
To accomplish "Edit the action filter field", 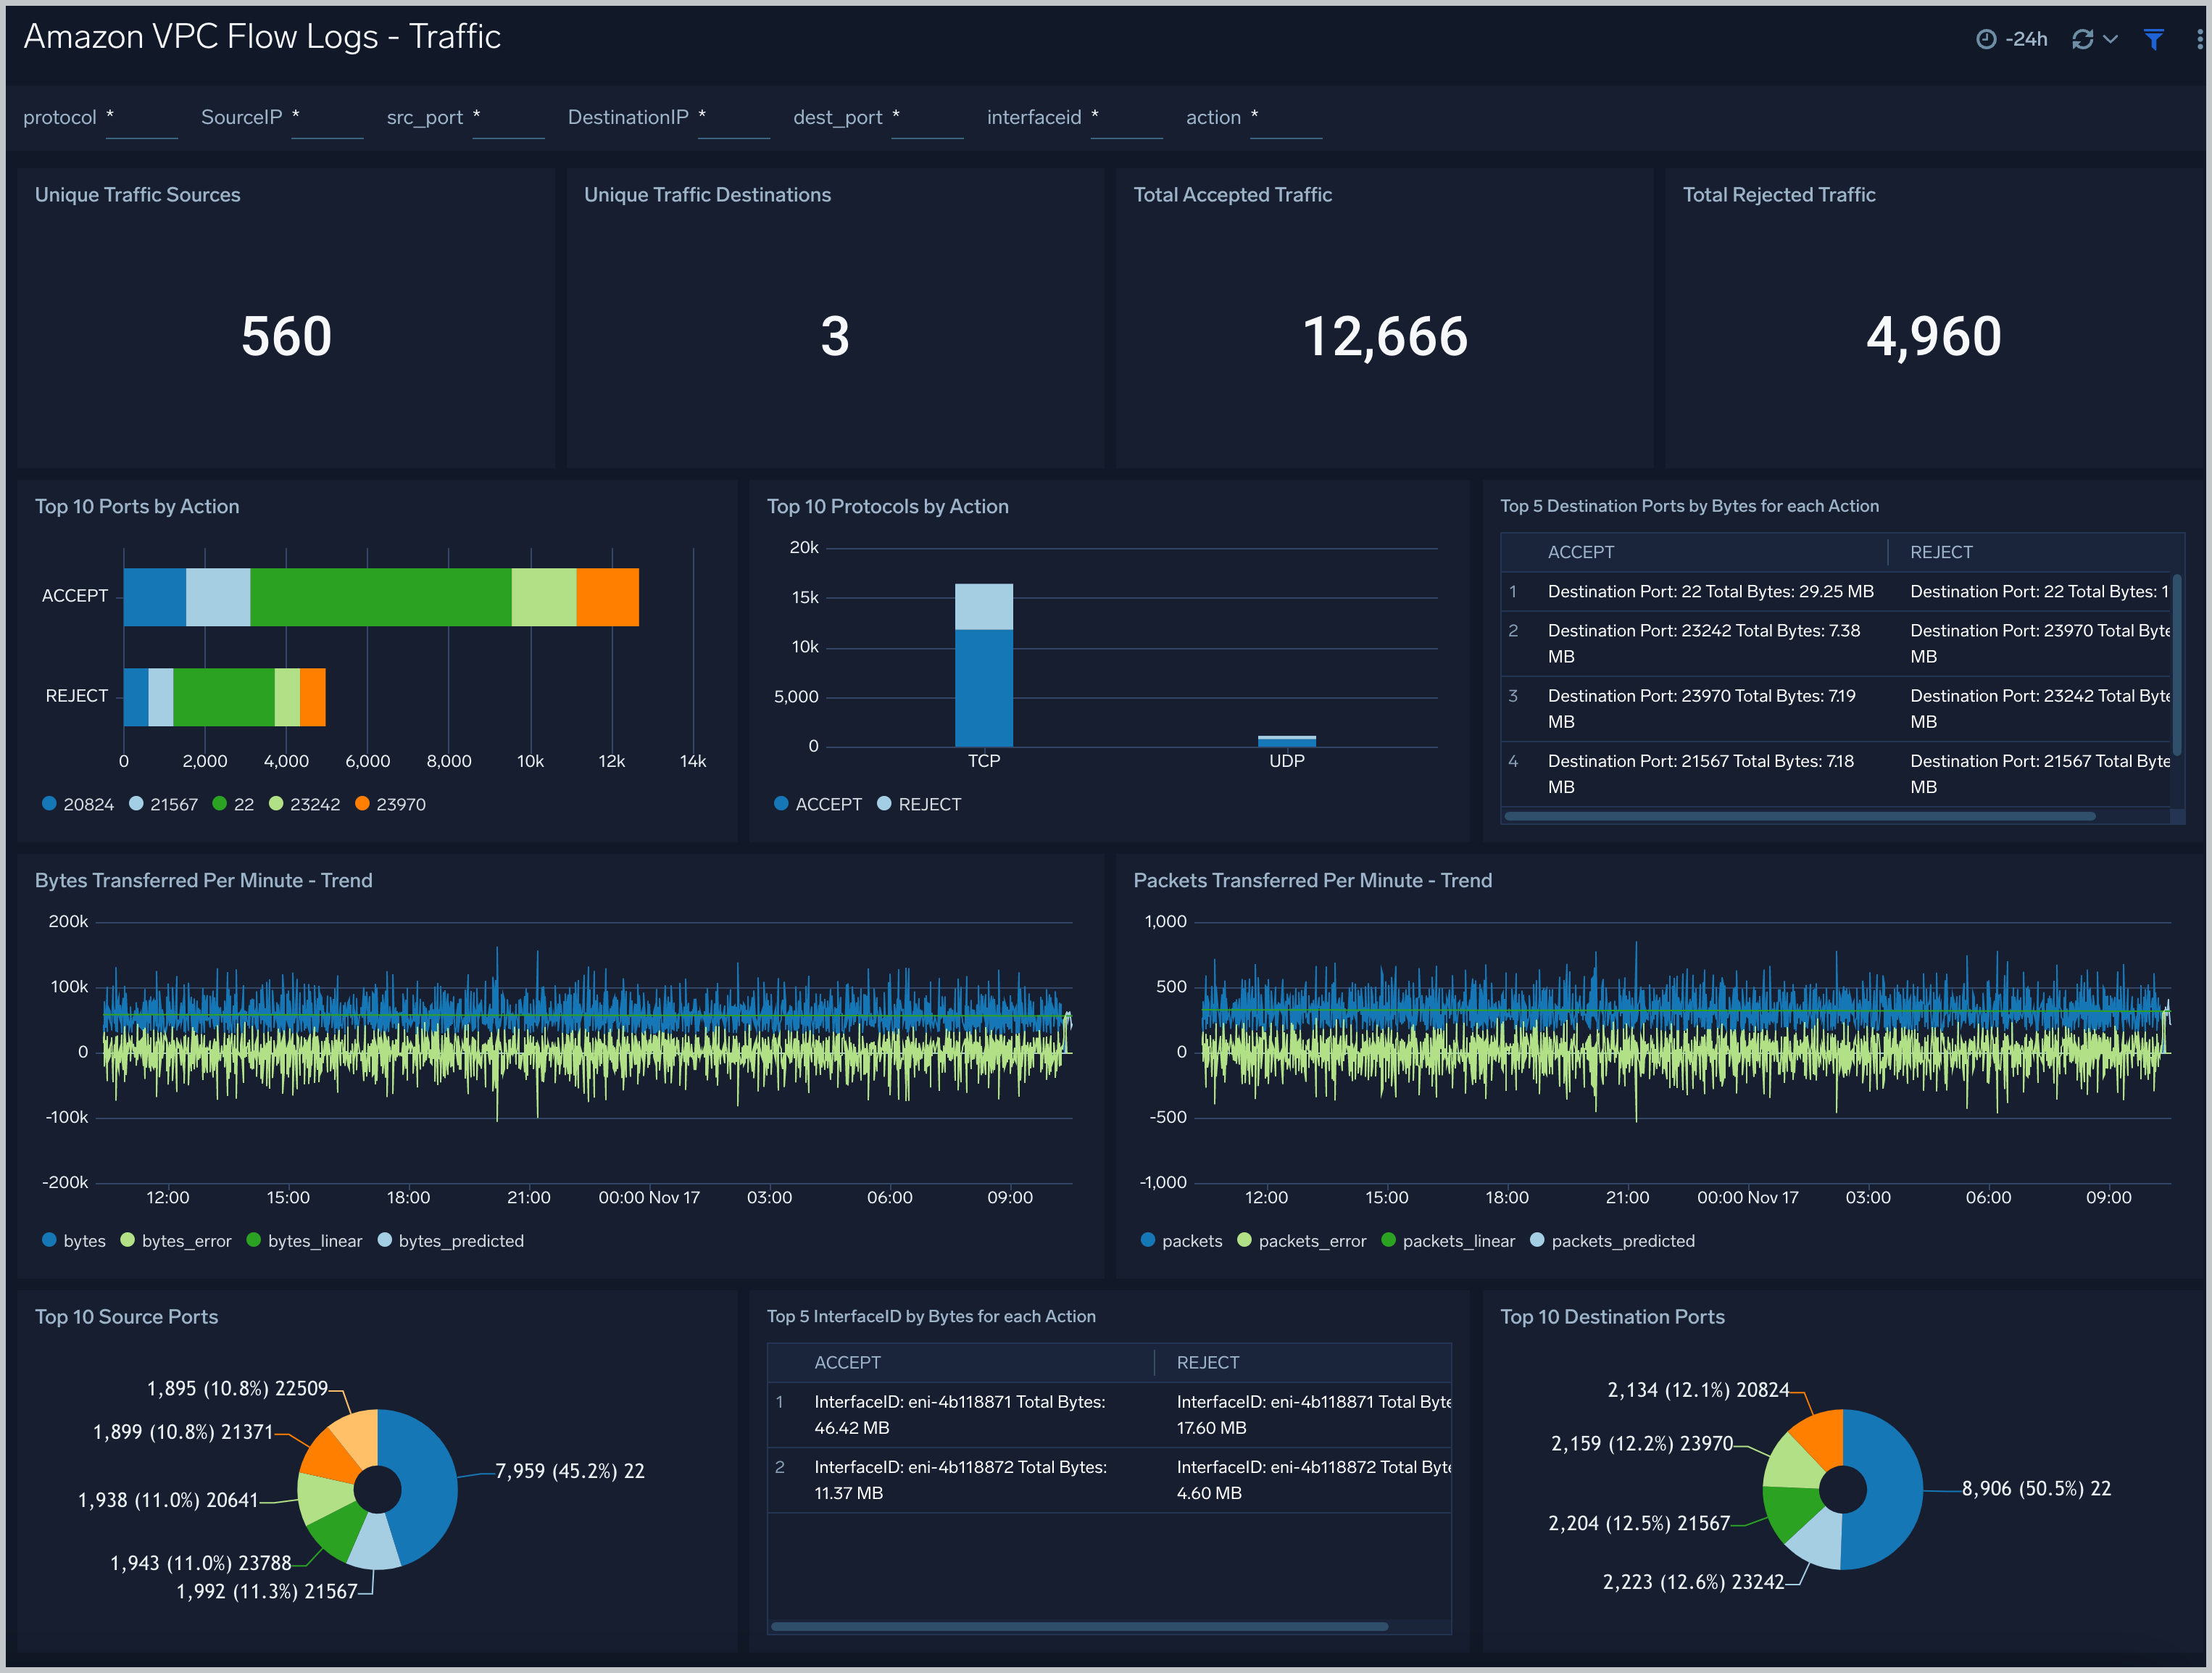I will tap(1286, 118).
